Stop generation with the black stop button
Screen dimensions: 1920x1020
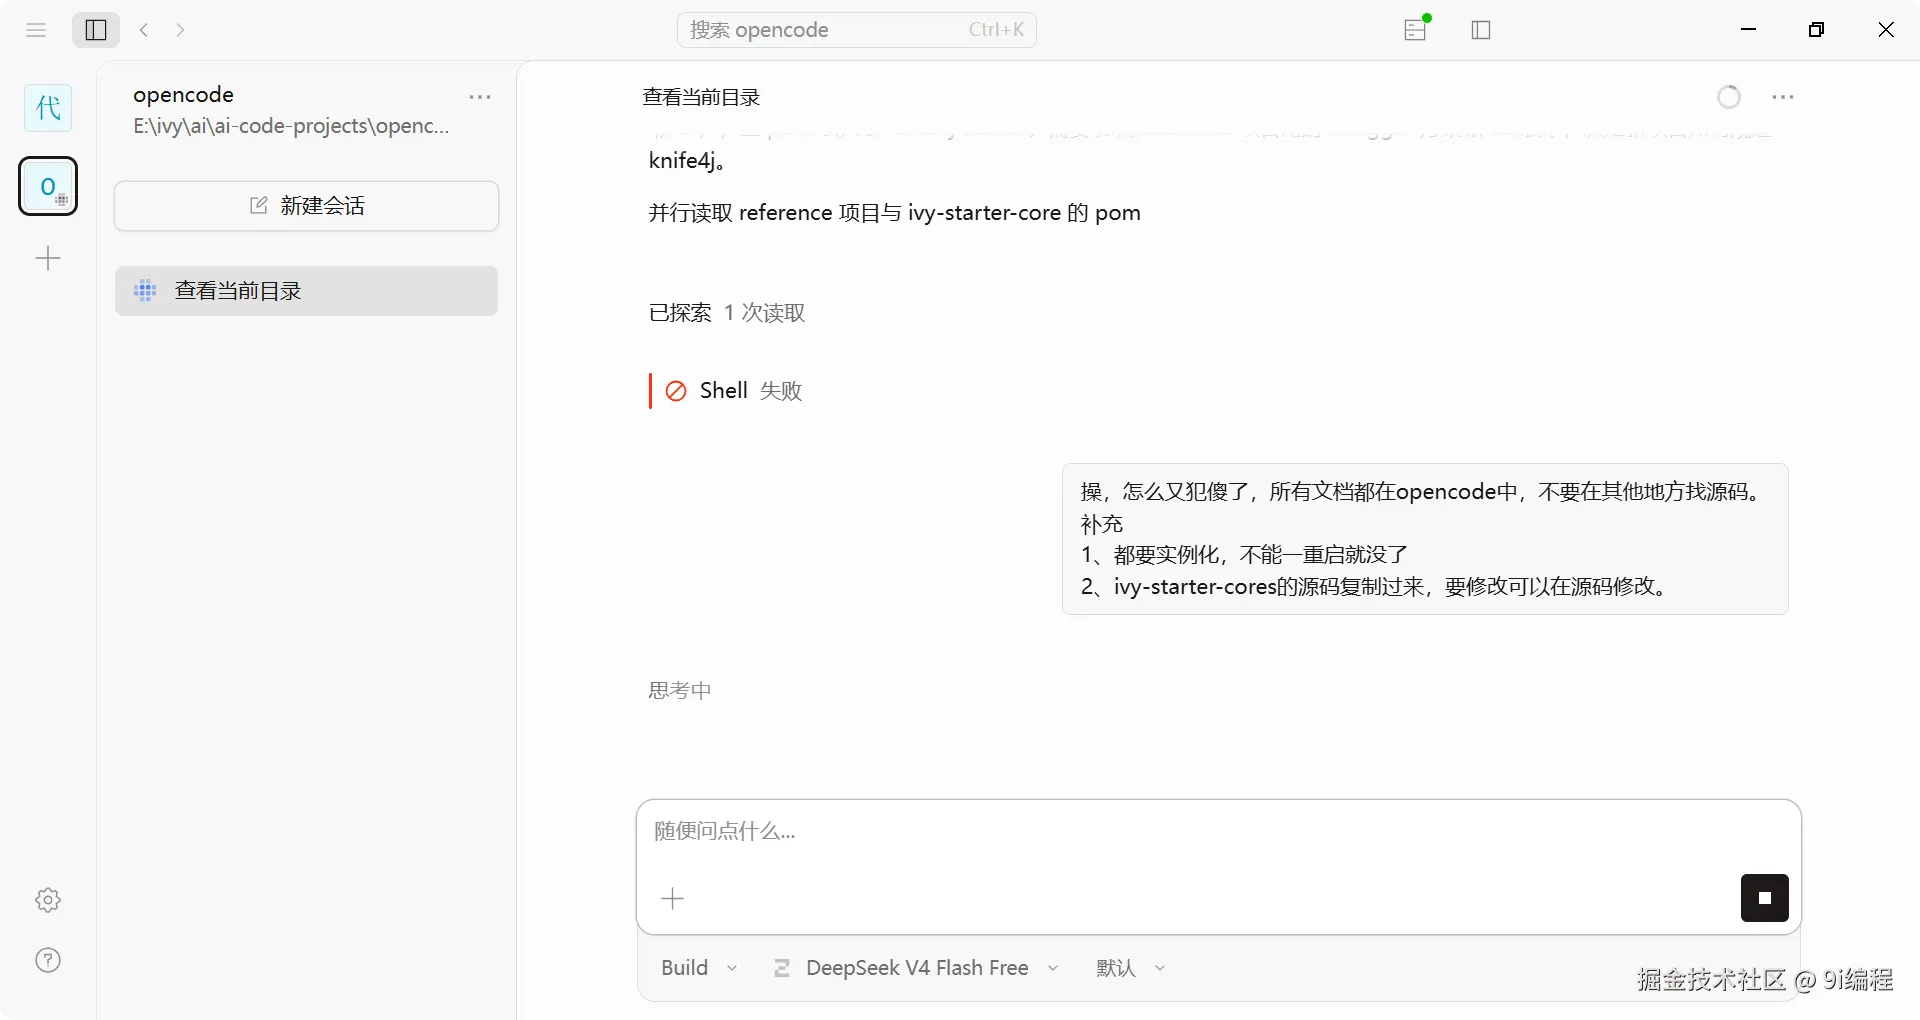[1764, 898]
